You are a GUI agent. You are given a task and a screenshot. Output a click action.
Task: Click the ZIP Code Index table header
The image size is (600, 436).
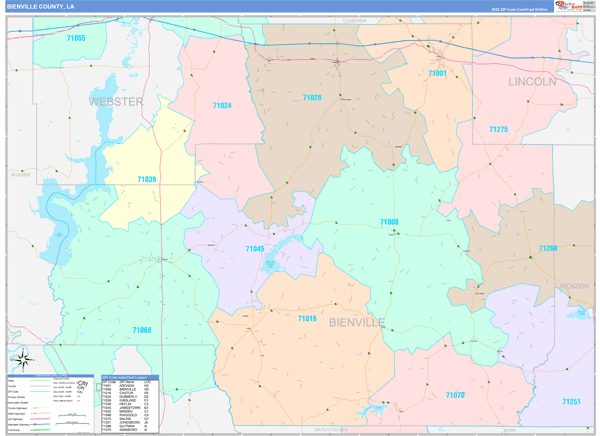point(128,378)
